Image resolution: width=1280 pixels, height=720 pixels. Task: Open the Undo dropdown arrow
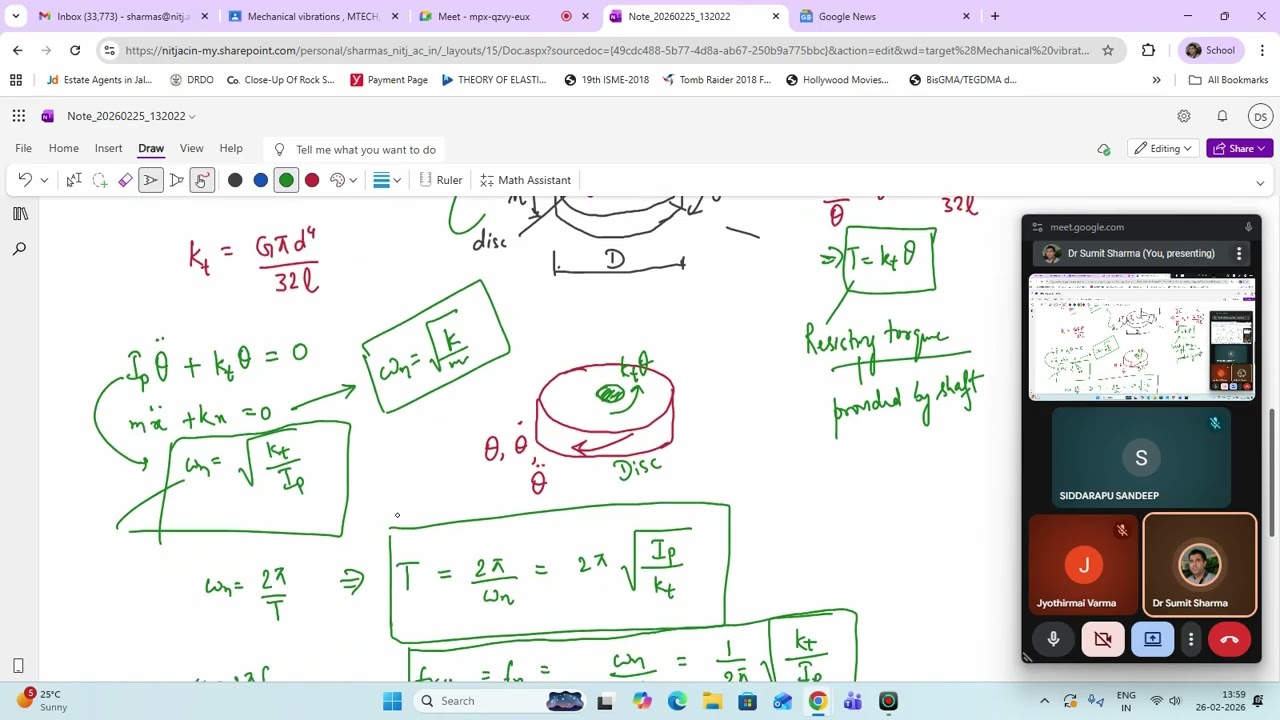point(44,181)
